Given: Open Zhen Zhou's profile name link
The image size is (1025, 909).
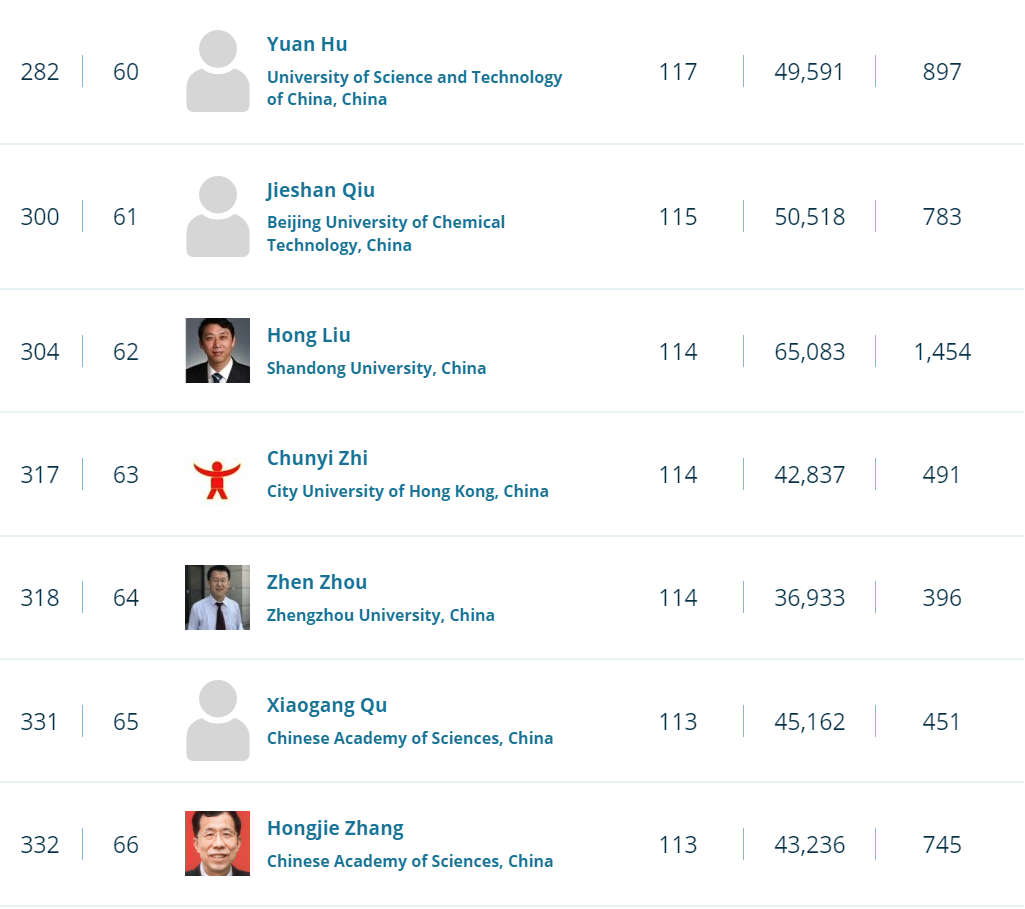Looking at the screenshot, I should pyautogui.click(x=317, y=582).
